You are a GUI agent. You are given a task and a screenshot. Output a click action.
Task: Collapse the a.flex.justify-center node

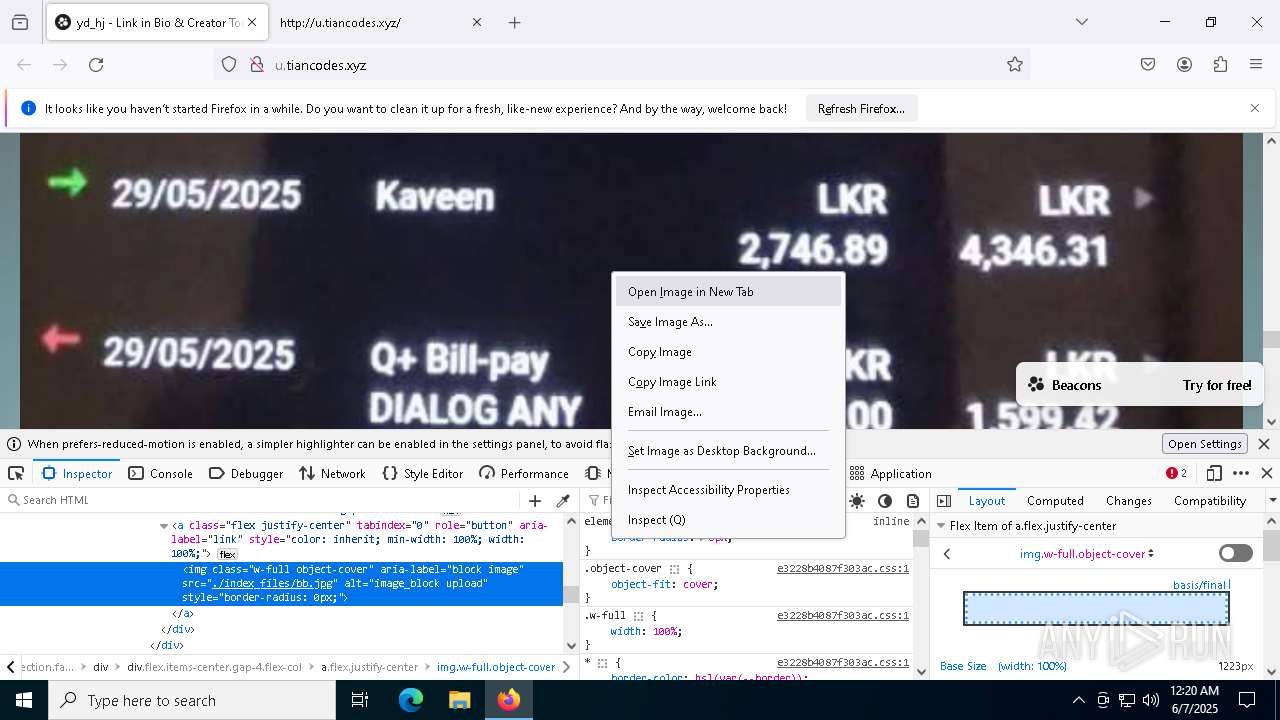[x=164, y=525]
